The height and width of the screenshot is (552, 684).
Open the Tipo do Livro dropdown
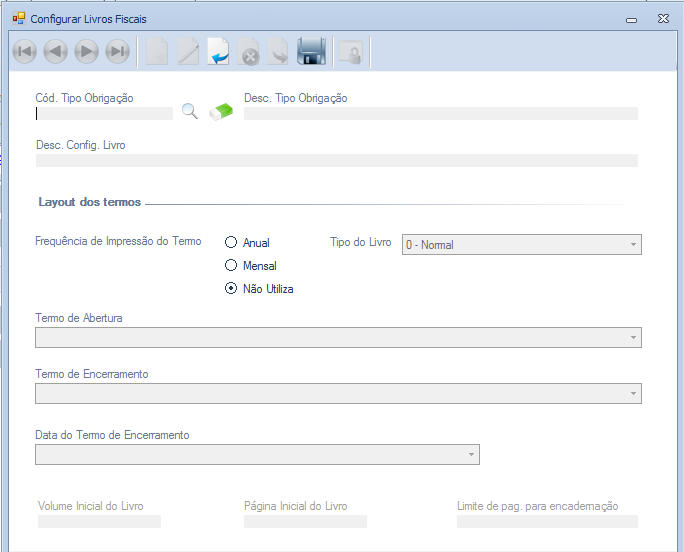point(521,245)
